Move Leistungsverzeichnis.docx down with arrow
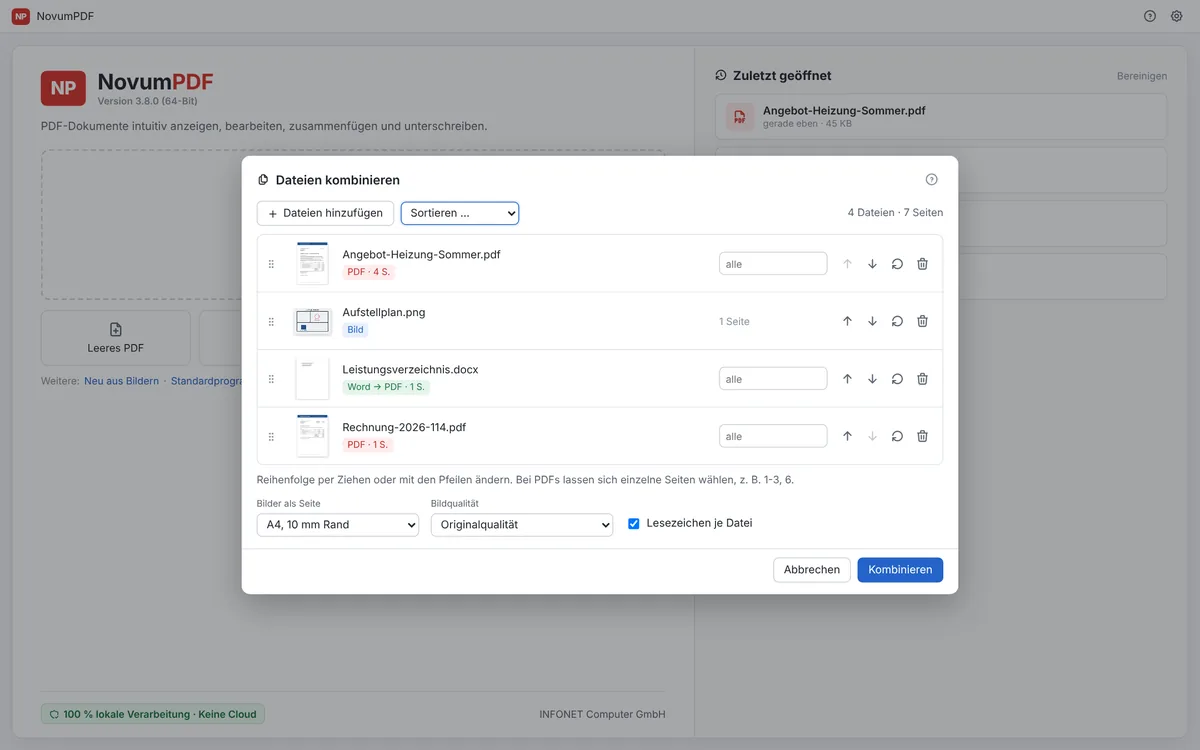 click(872, 379)
